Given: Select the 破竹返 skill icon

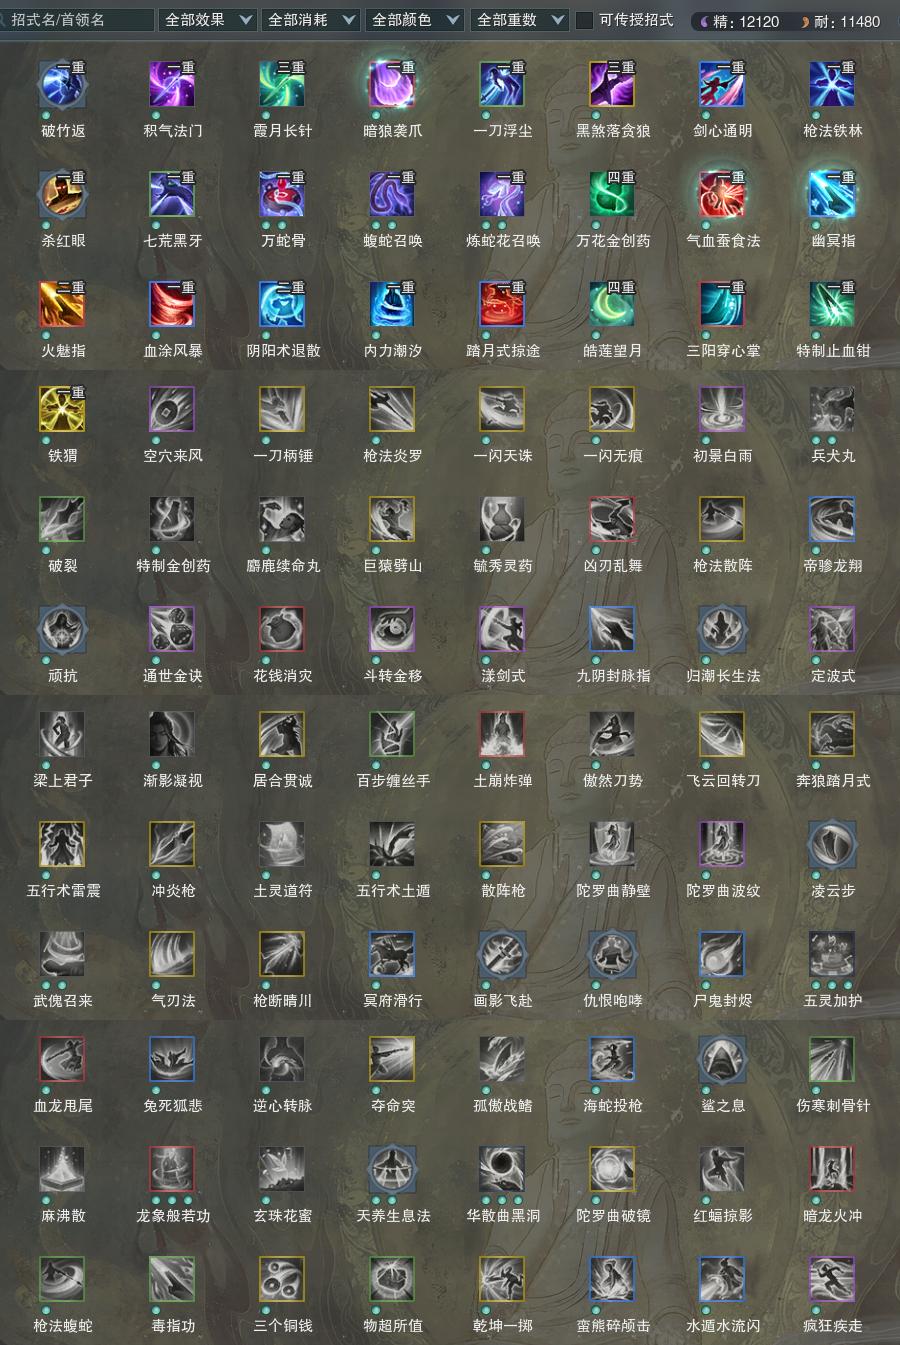Looking at the screenshot, I should coord(62,84).
